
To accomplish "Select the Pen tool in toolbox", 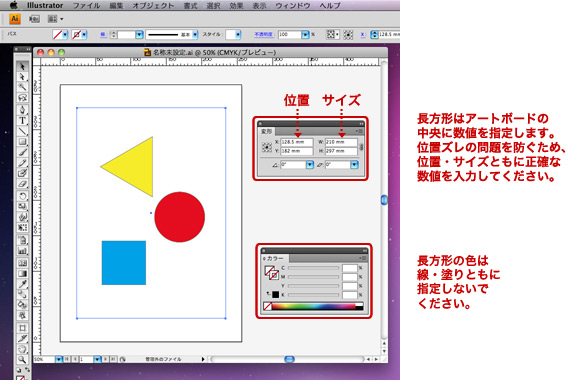I will coord(22,110).
